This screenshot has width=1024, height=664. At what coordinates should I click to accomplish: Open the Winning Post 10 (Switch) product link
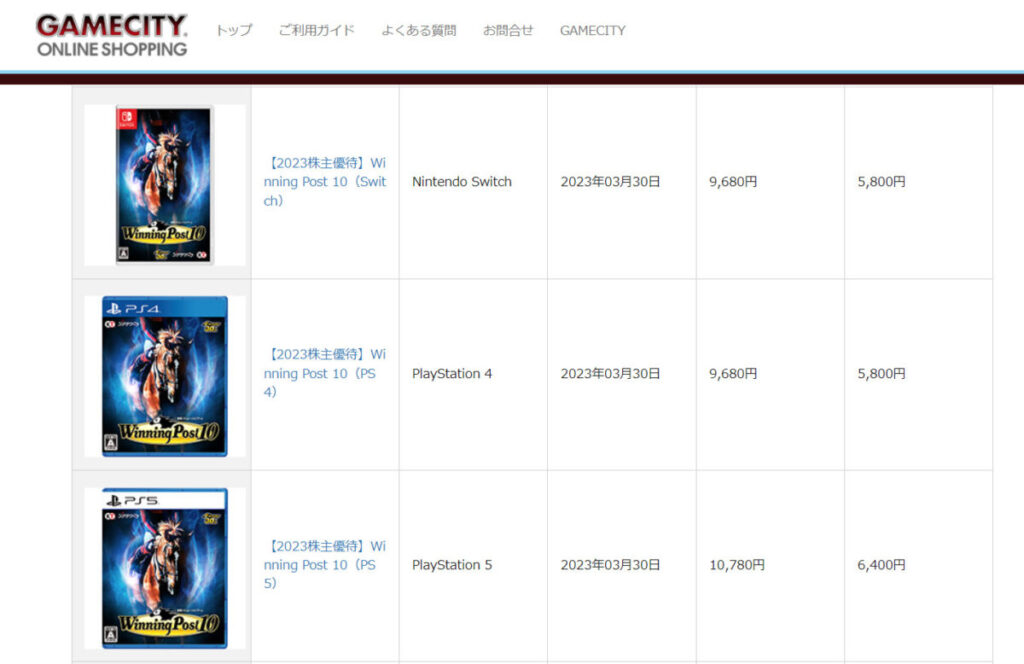[x=325, y=182]
